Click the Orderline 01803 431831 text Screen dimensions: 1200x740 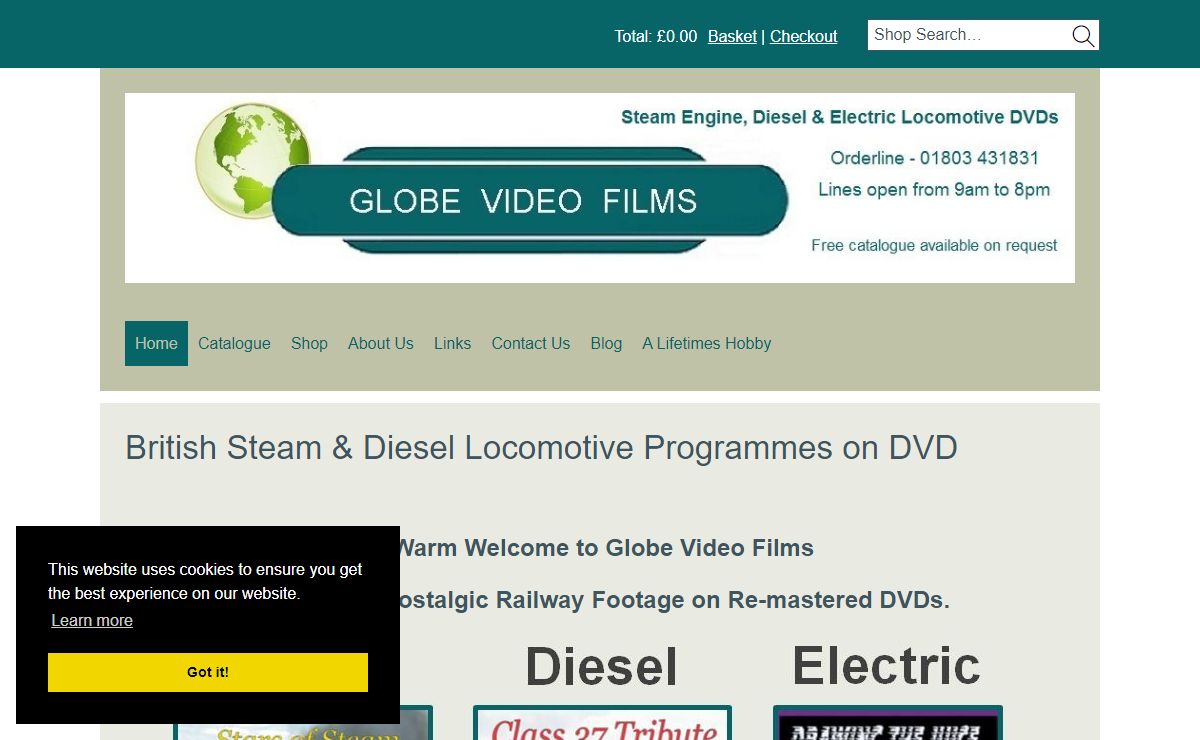point(934,158)
